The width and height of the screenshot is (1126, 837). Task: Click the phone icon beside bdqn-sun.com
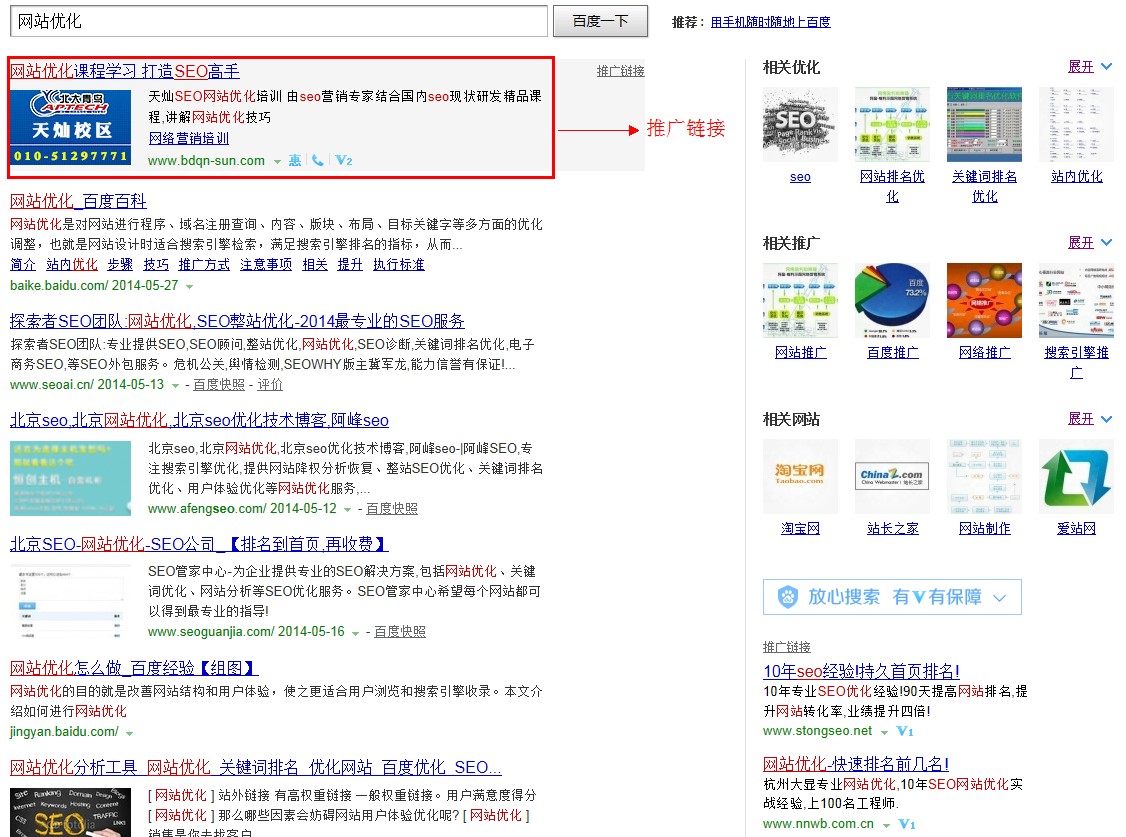click(318, 160)
